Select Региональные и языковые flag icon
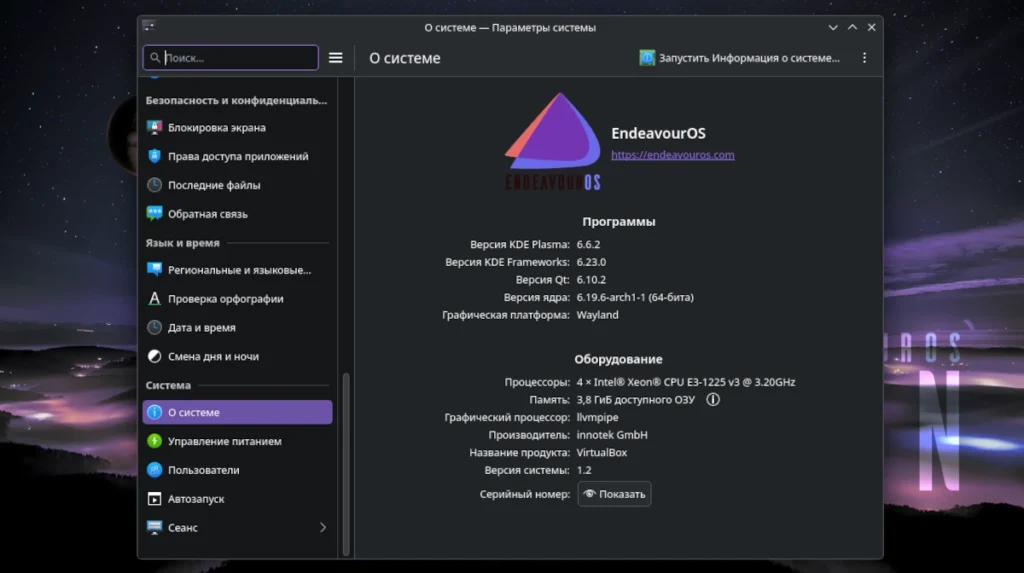 154,270
